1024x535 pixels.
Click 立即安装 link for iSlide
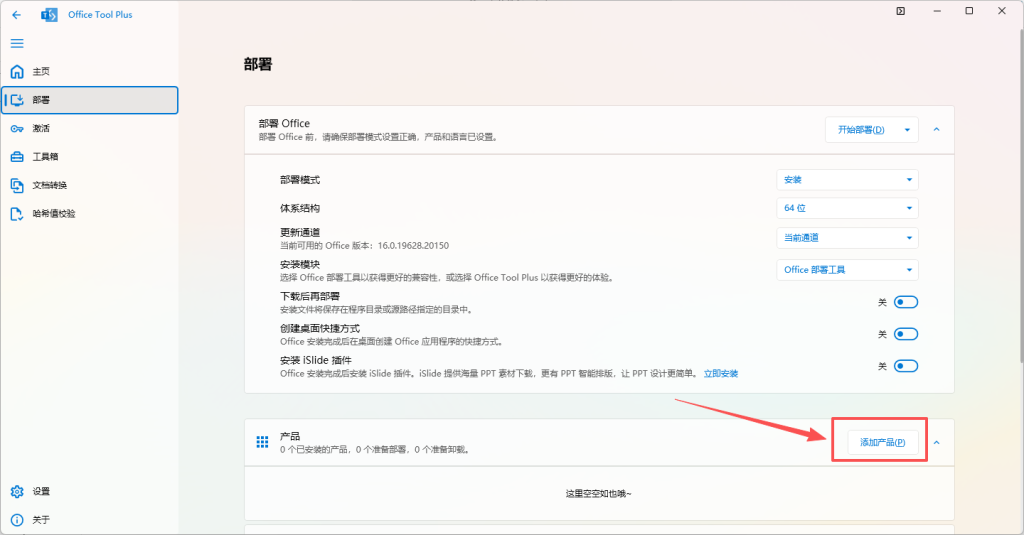(720, 373)
